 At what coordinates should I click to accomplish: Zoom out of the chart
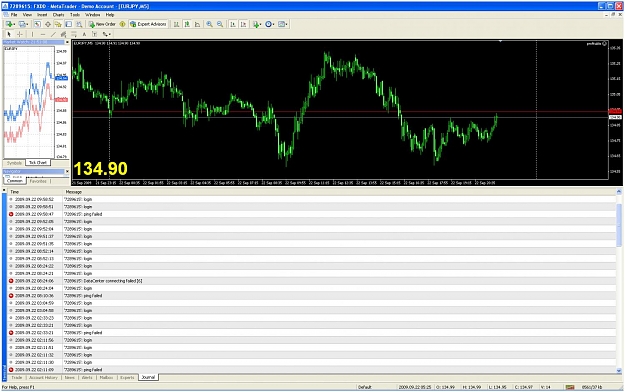pyautogui.click(x=220, y=24)
